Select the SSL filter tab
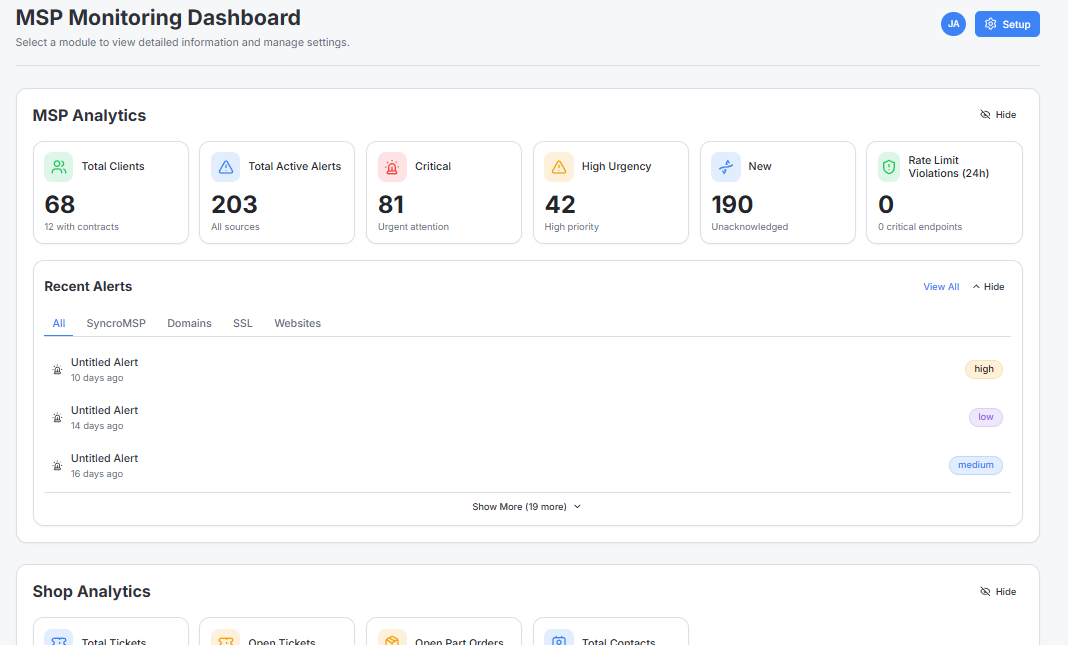The width and height of the screenshot is (1081, 645). pos(242,323)
